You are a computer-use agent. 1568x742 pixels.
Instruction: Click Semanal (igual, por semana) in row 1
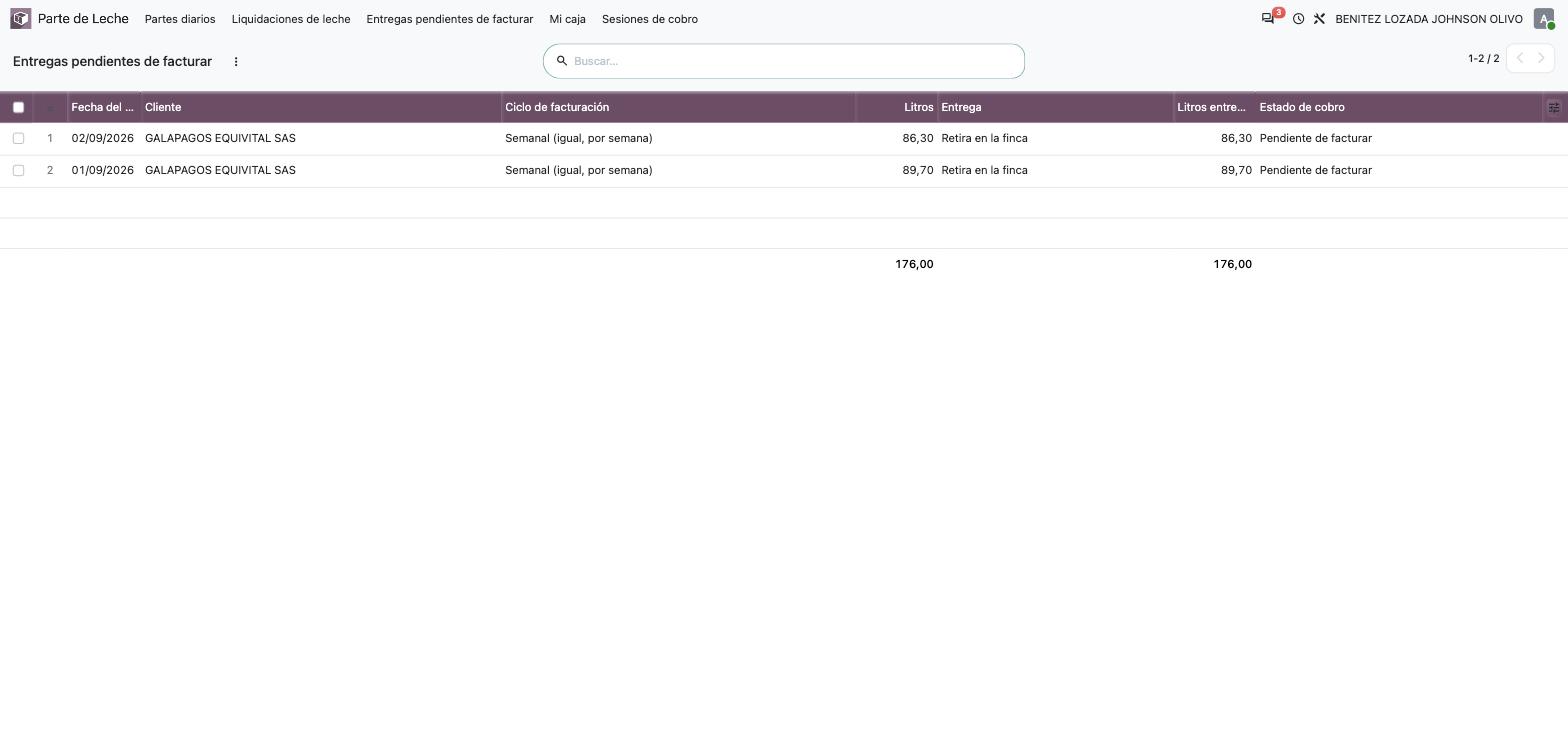tap(578, 138)
